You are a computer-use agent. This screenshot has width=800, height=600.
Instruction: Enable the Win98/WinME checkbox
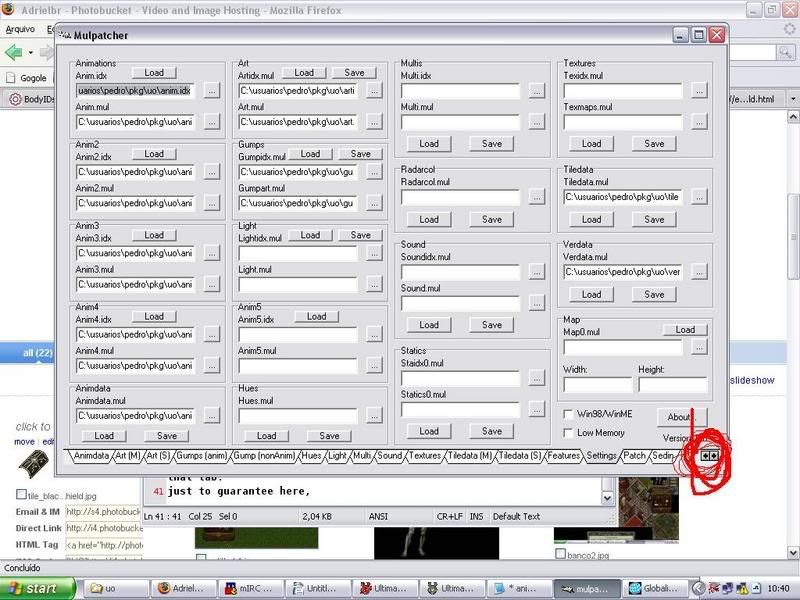568,413
